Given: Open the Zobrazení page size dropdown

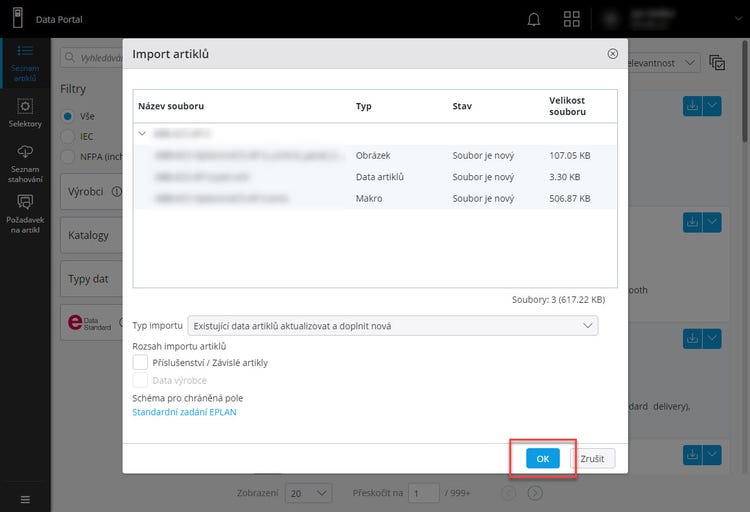Looking at the screenshot, I should tap(308, 493).
